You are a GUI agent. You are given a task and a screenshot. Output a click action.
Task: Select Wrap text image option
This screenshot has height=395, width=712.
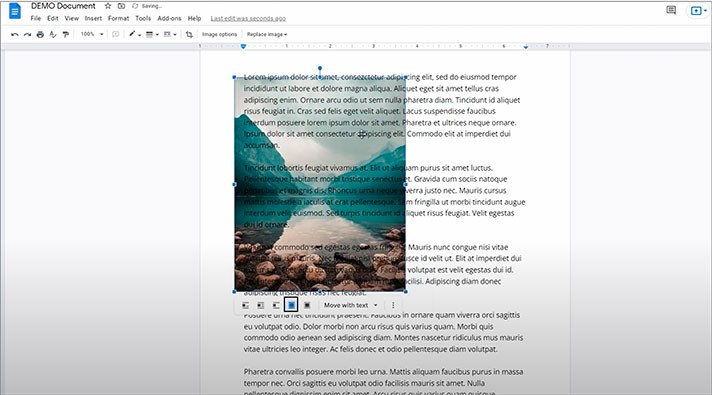pos(261,306)
